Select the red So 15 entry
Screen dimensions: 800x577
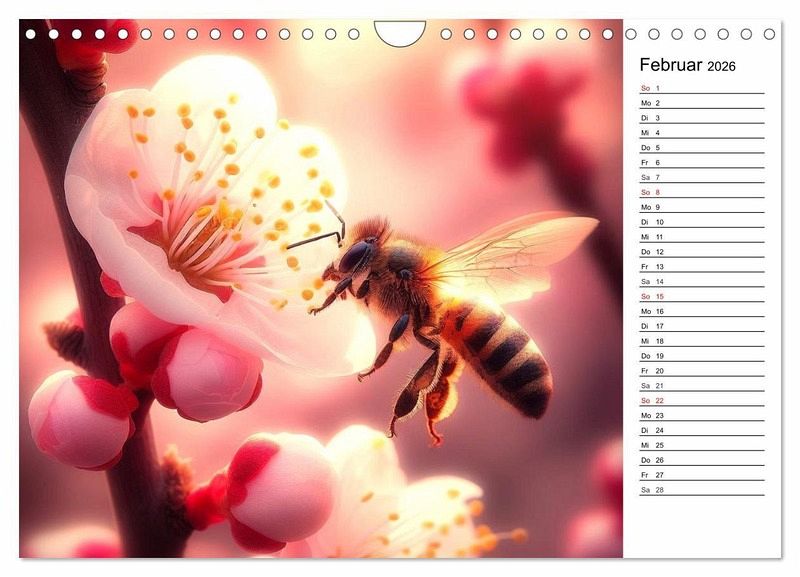[x=700, y=296]
